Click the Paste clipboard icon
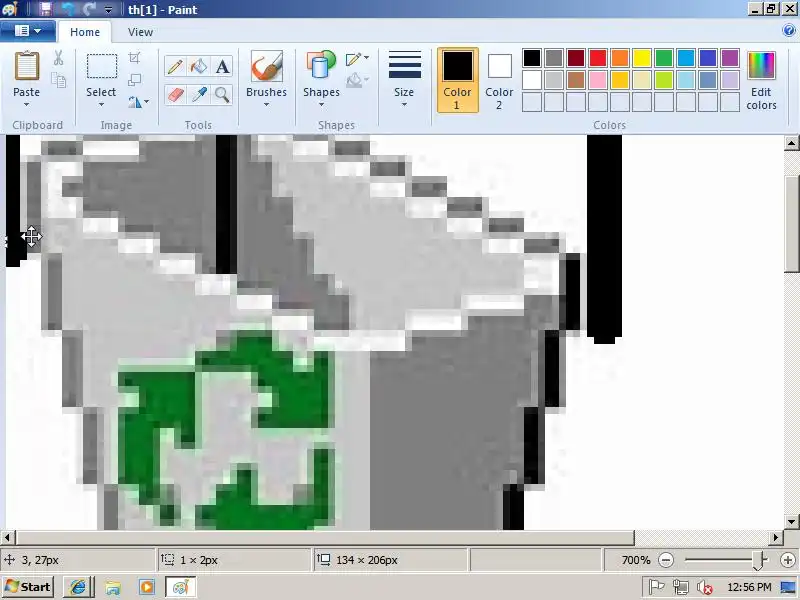The width and height of the screenshot is (800, 600). pyautogui.click(x=27, y=66)
